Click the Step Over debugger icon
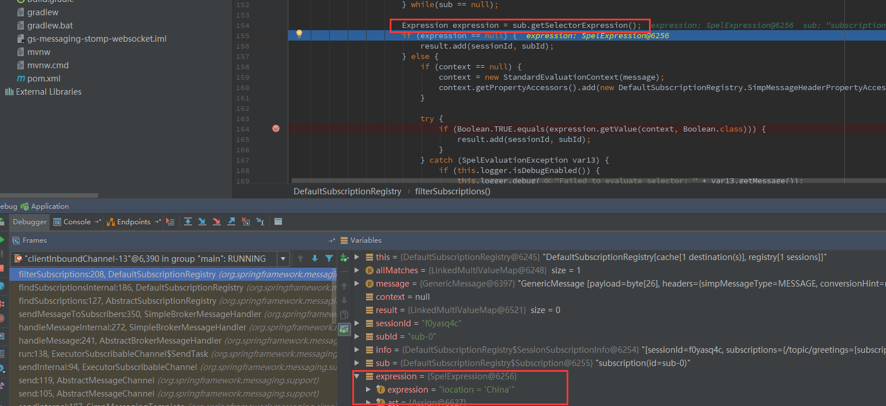Viewport: 886px width, 406px height. (x=187, y=222)
